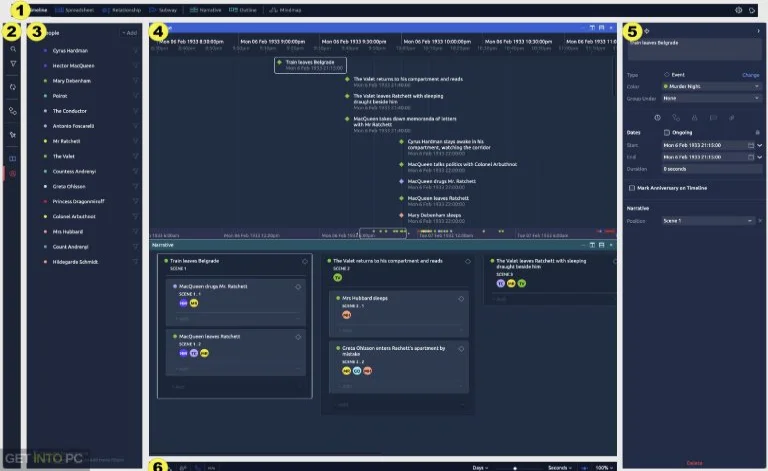Expand Start date options chevron

click(759, 145)
